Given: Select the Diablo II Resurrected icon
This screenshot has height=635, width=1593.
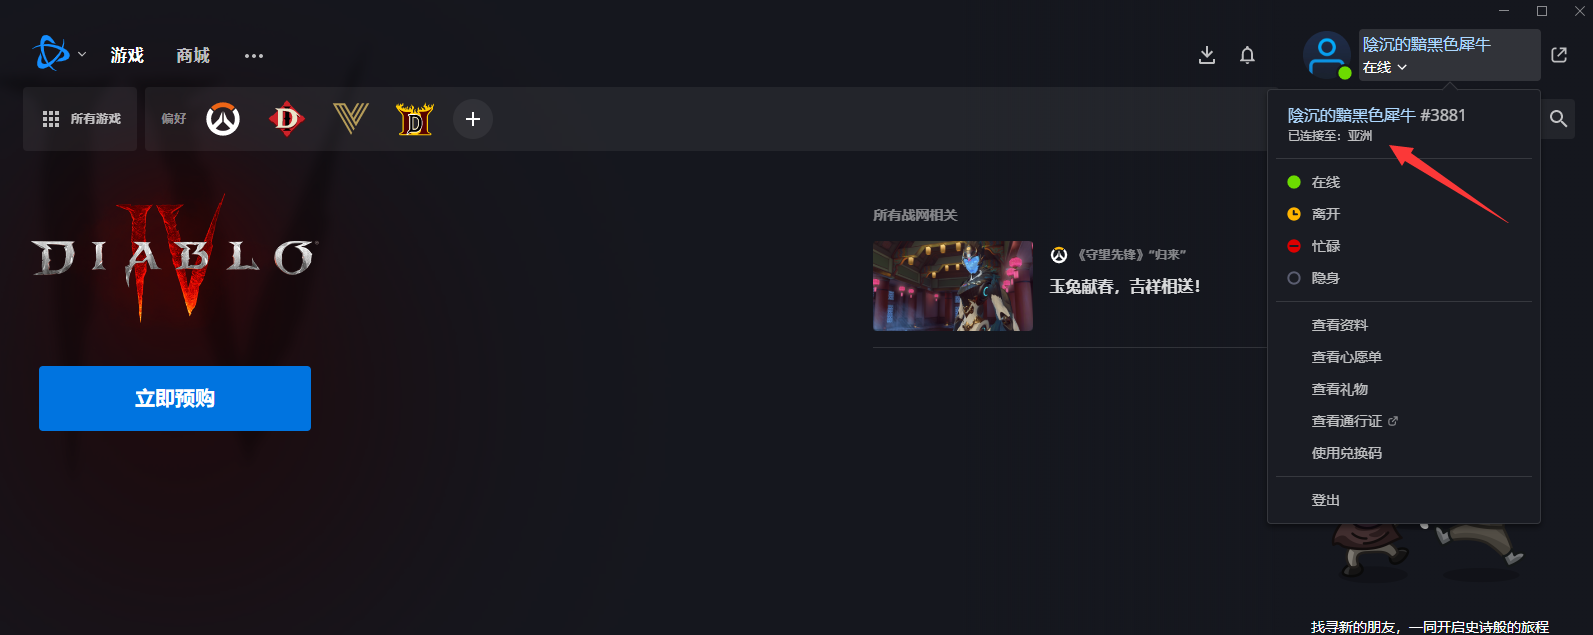Looking at the screenshot, I should (415, 119).
